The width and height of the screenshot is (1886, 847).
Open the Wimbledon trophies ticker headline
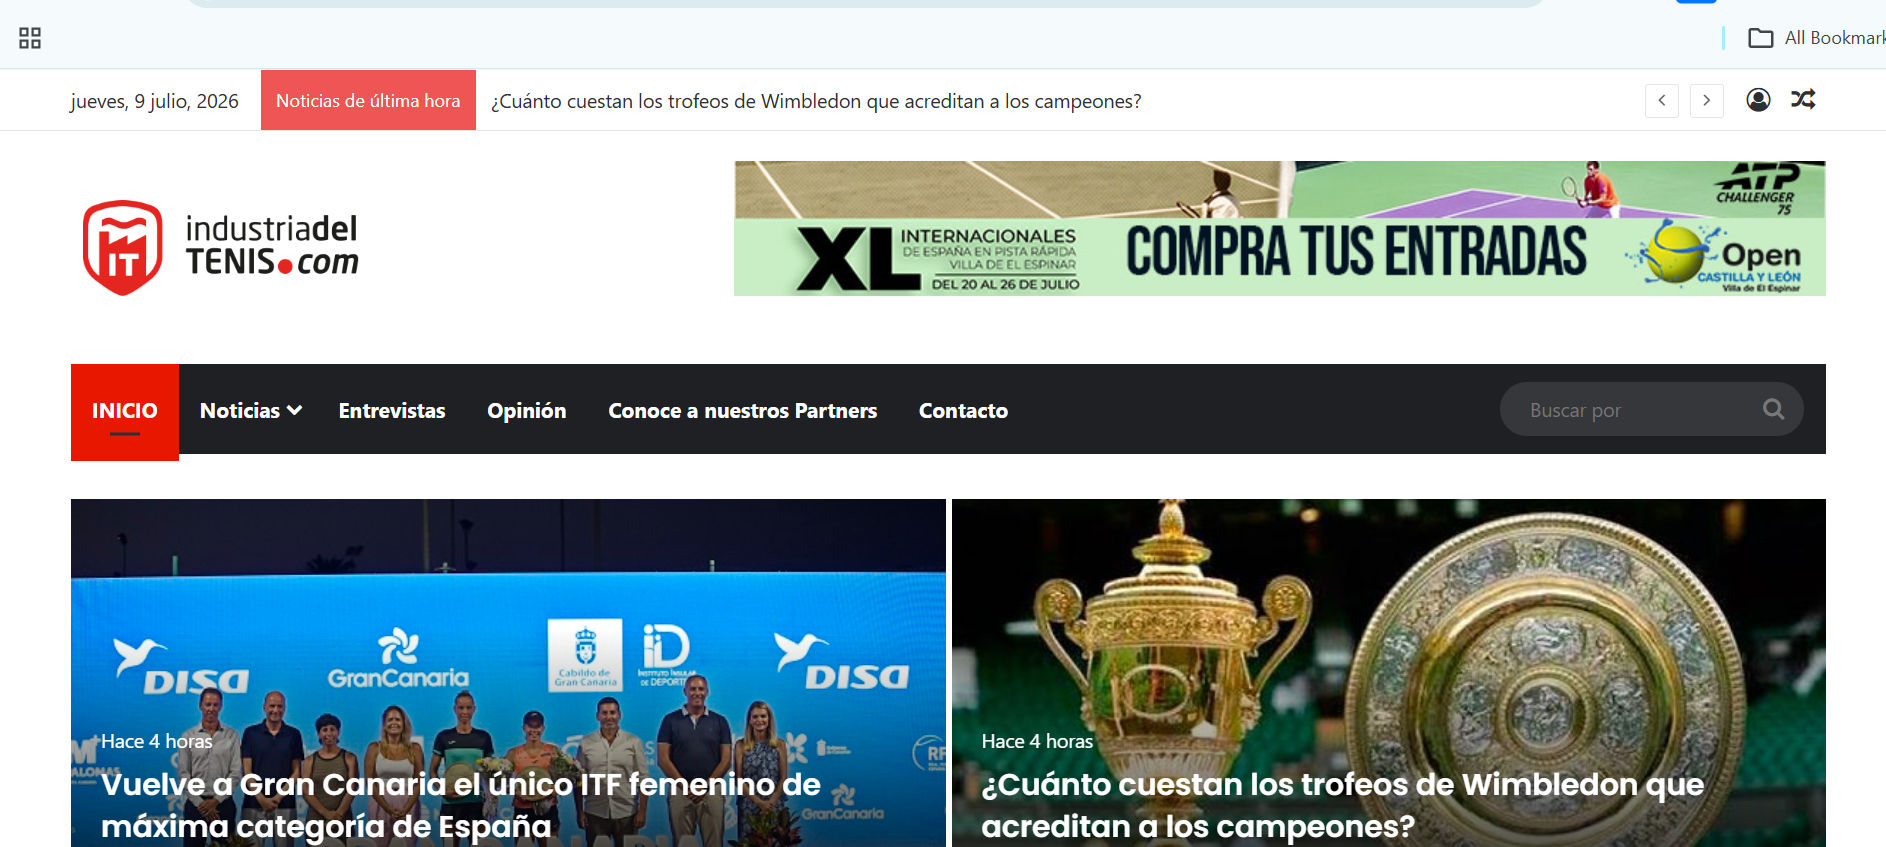pos(816,101)
